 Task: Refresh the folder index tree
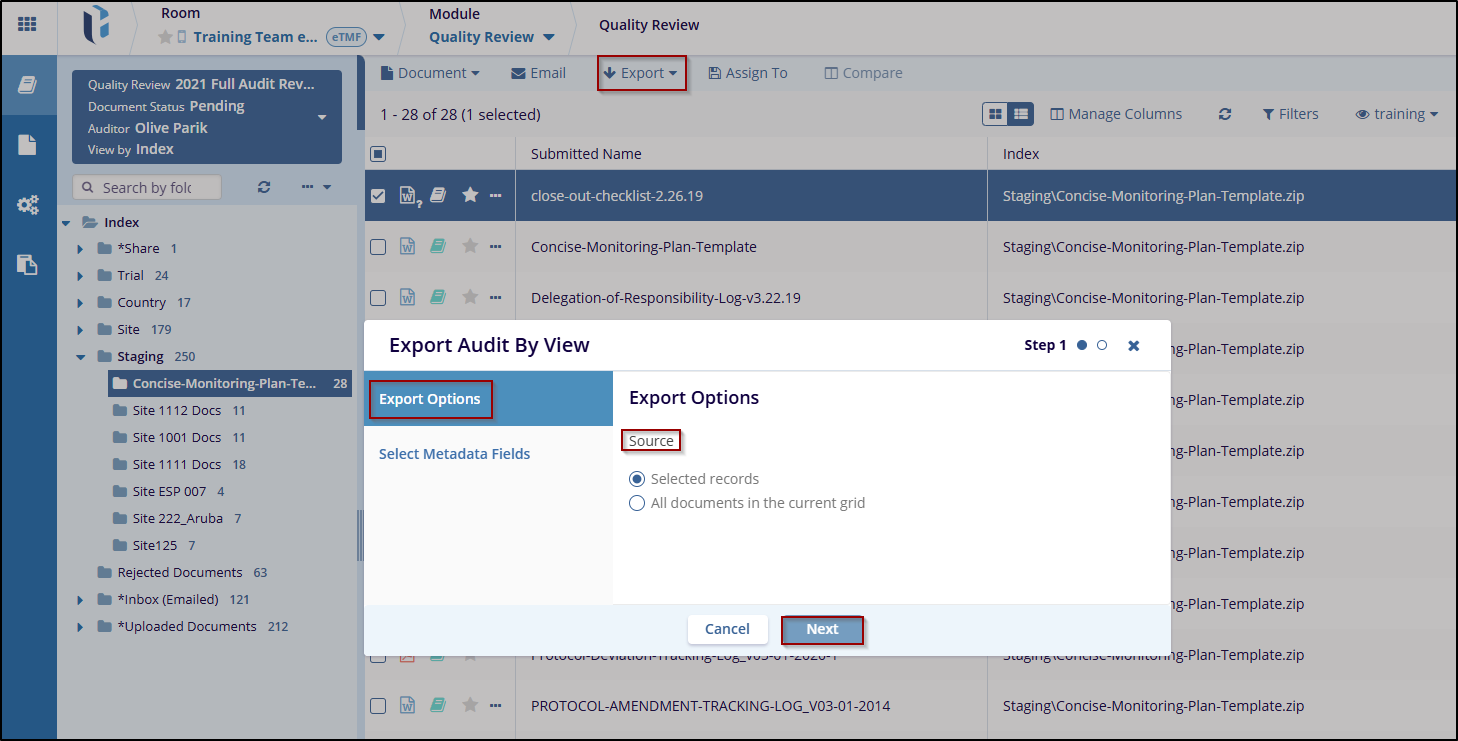point(264,187)
